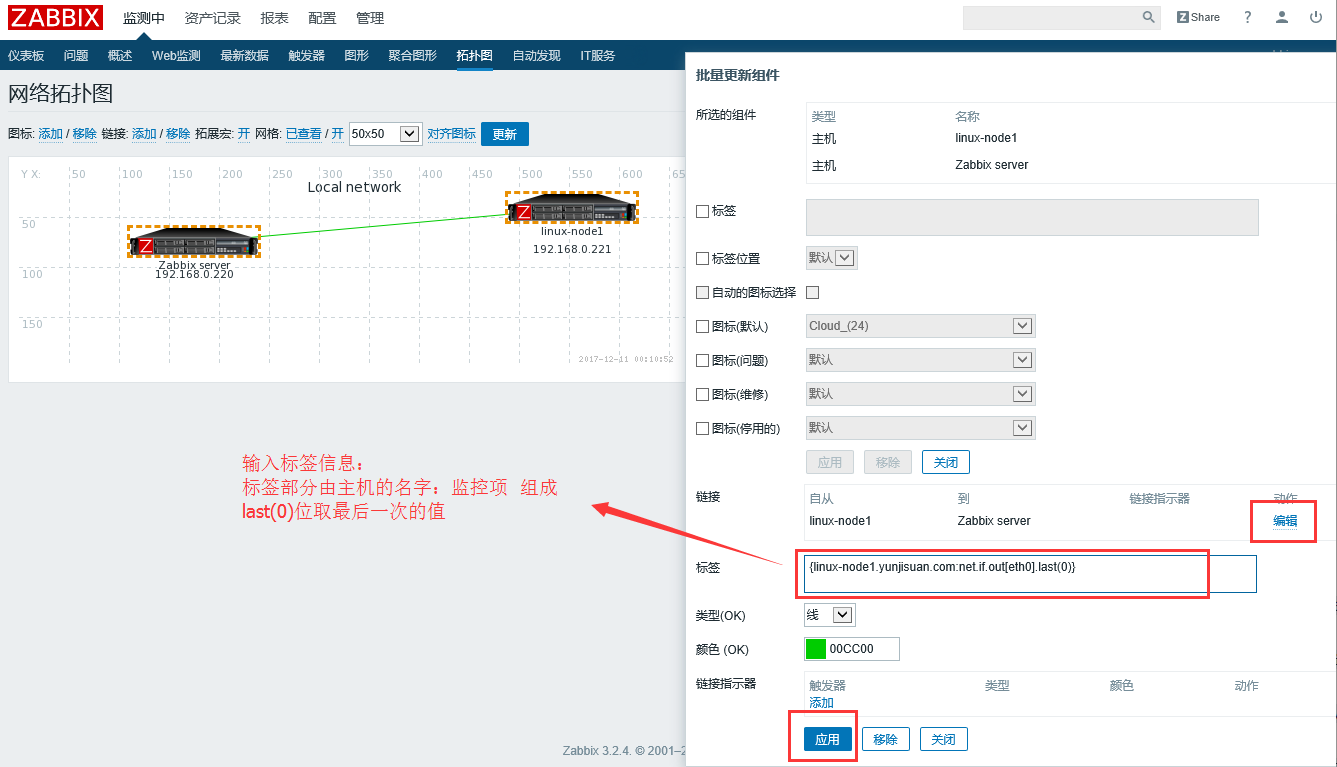Go to the 聚合图形 tab

click(413, 56)
